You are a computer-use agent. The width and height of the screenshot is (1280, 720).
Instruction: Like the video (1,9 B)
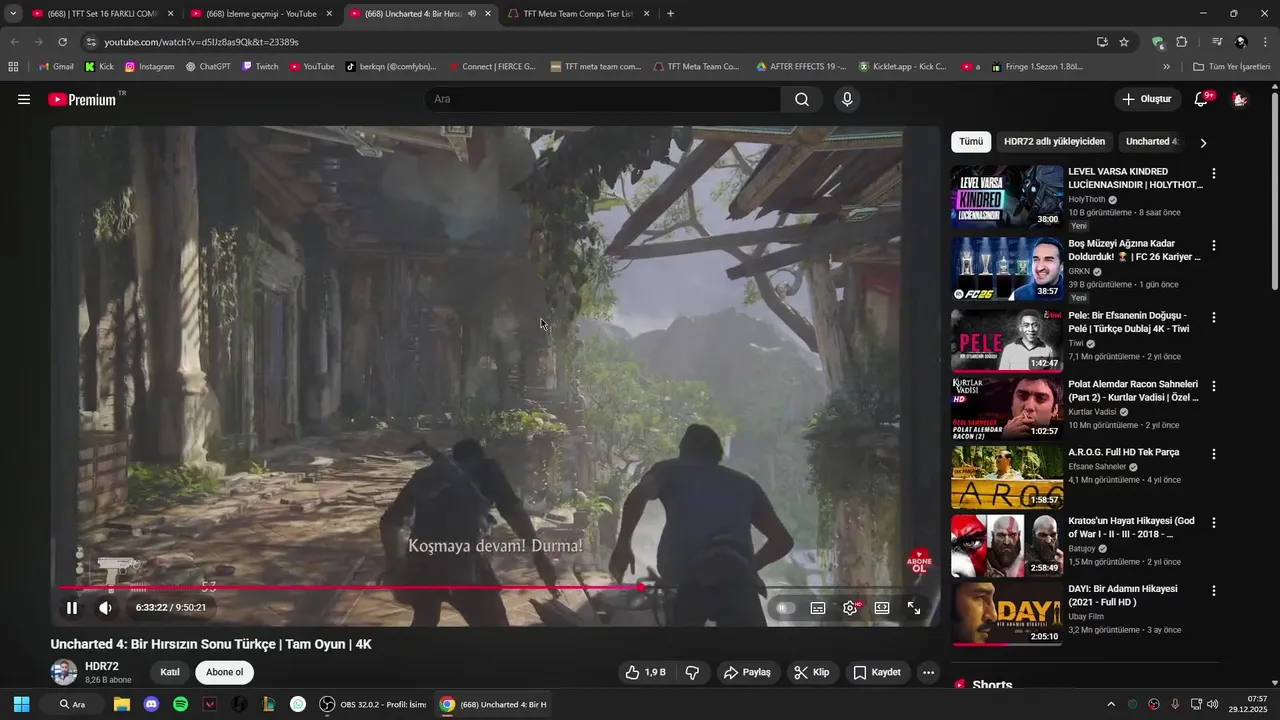[x=645, y=672]
